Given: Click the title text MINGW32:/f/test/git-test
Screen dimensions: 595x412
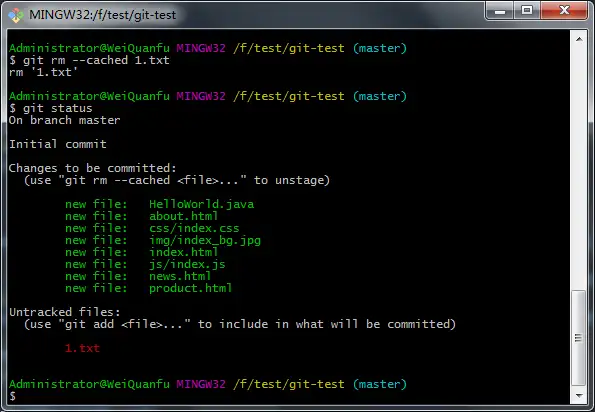Looking at the screenshot, I should tap(102, 15).
